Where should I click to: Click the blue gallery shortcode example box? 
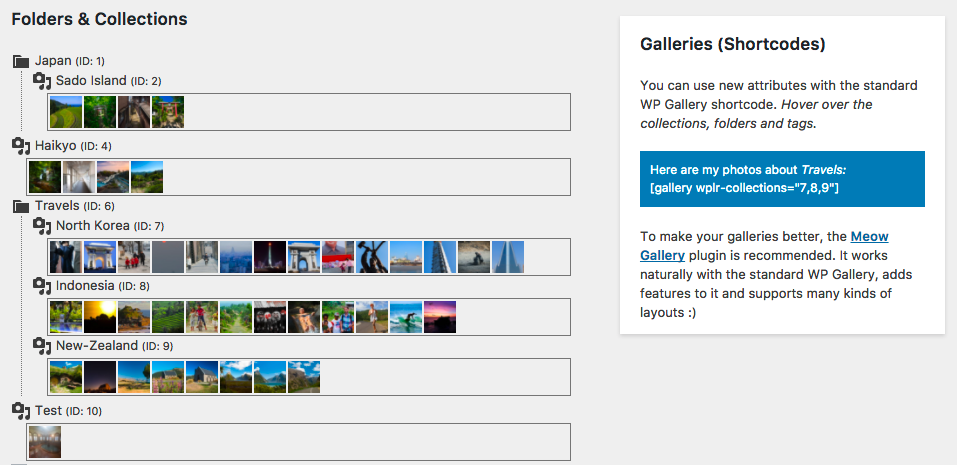click(782, 179)
